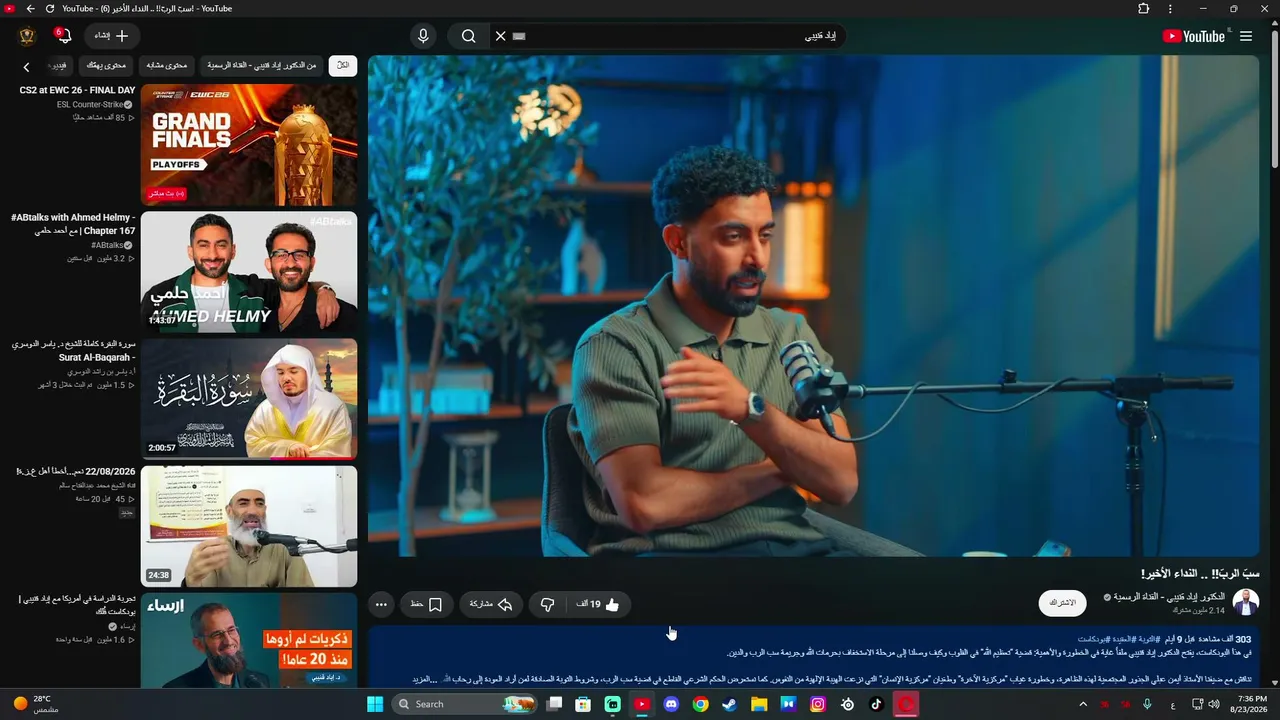Viewport: 1280px width, 720px height.
Task: Open the 24:38 sheikh lecture thumbnail
Action: click(x=249, y=526)
